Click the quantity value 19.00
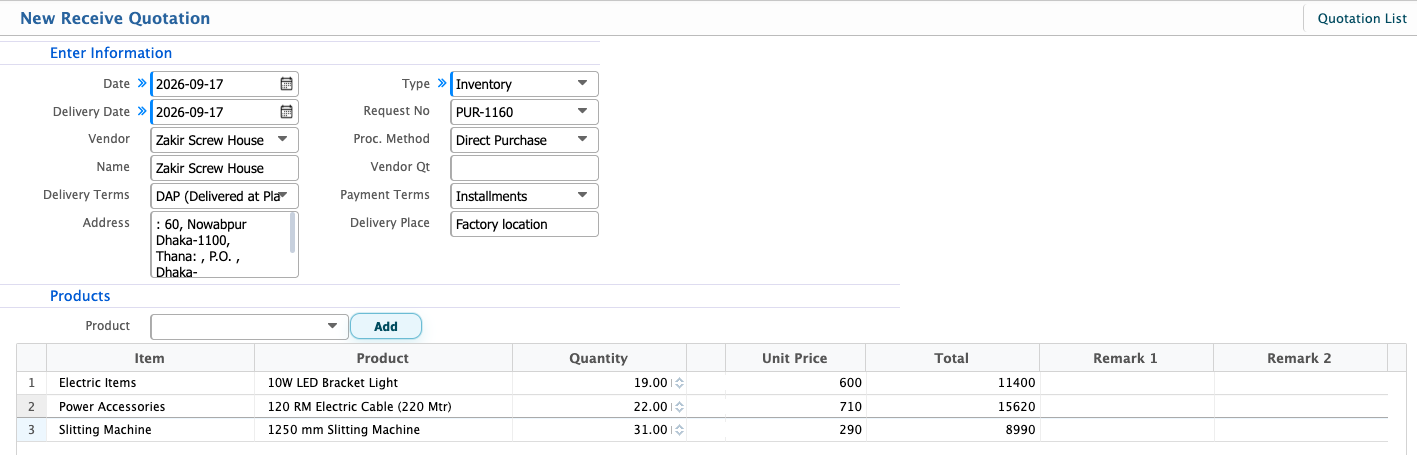1417x455 pixels. coord(650,383)
